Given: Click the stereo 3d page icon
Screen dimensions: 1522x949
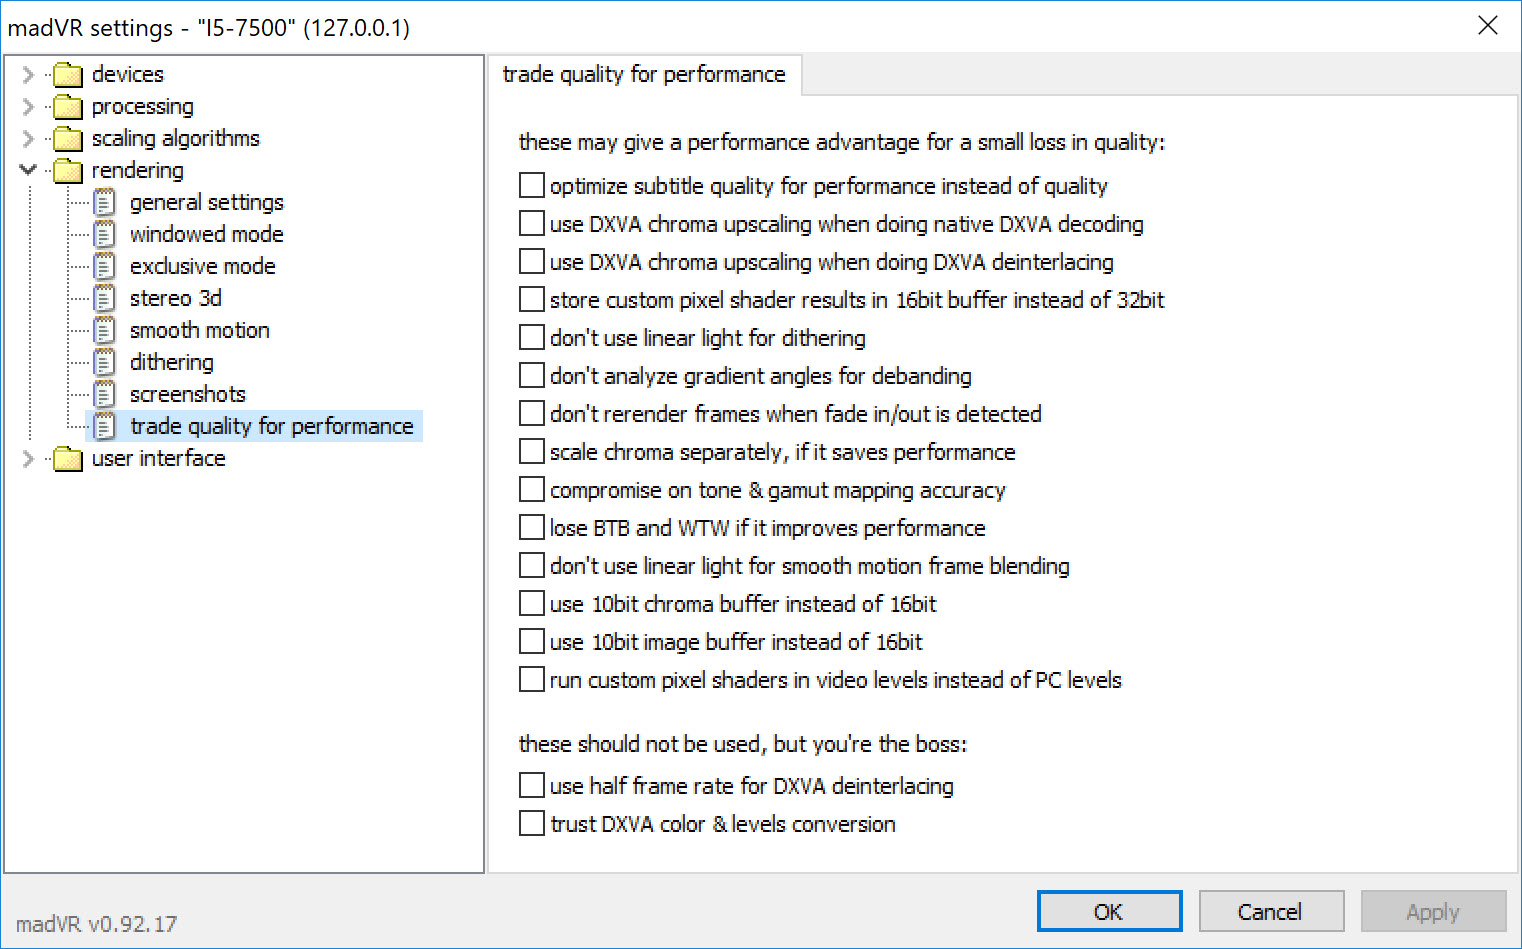Looking at the screenshot, I should 105,299.
